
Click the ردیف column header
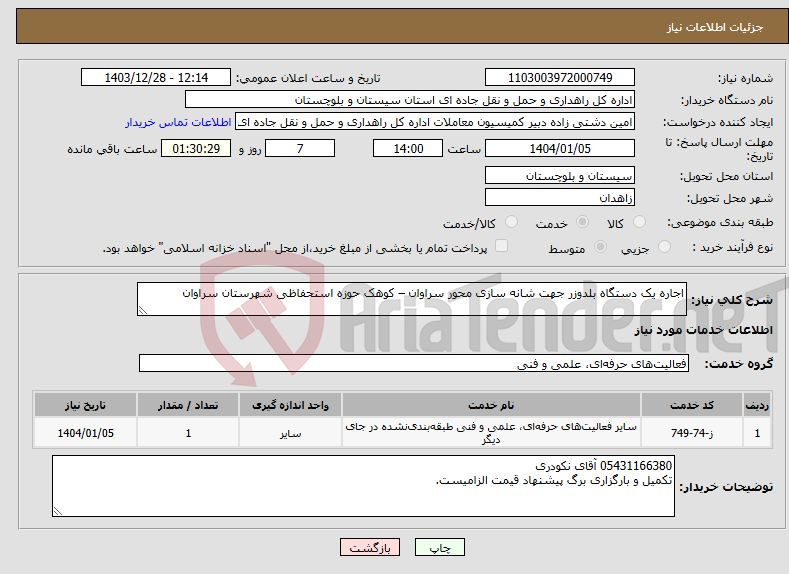point(757,405)
